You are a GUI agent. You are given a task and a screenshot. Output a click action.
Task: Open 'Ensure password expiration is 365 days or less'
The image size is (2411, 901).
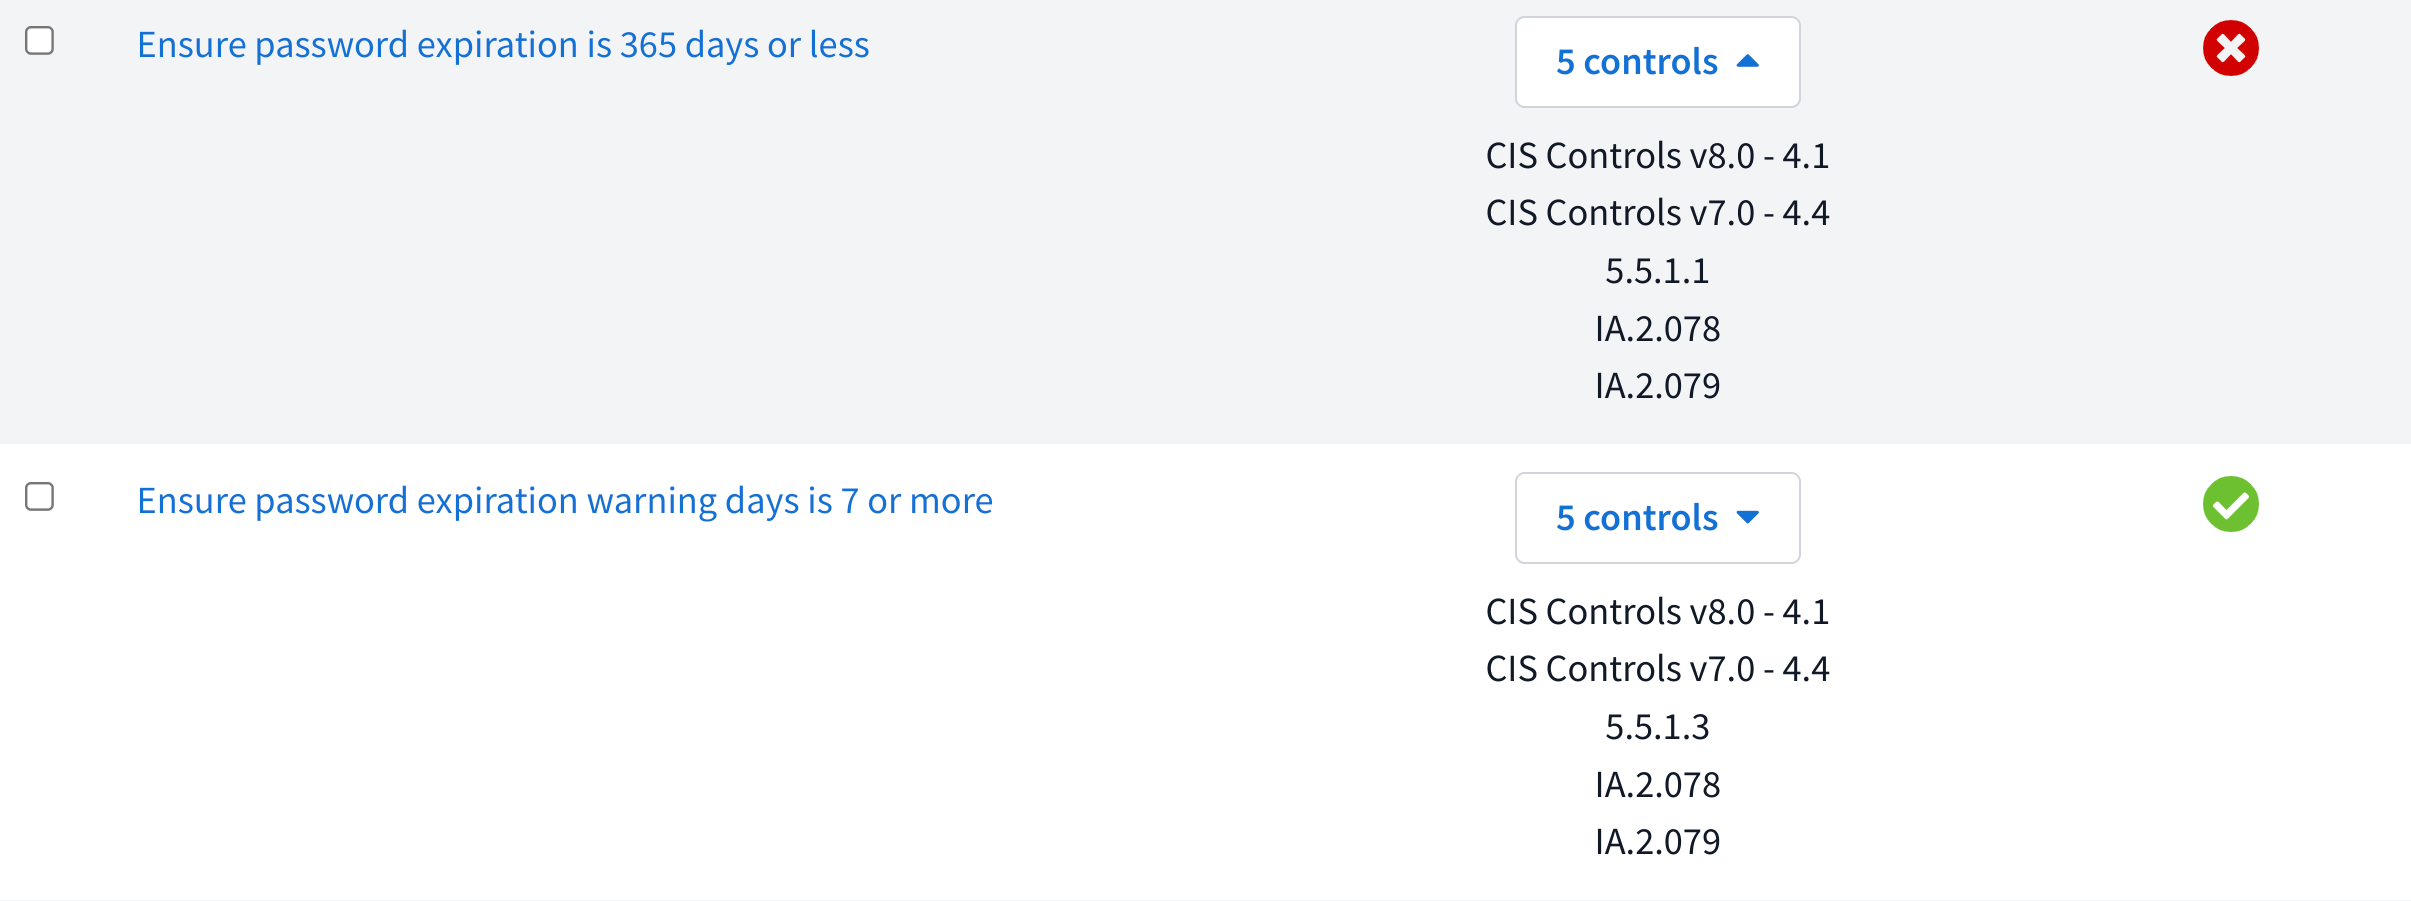[503, 45]
